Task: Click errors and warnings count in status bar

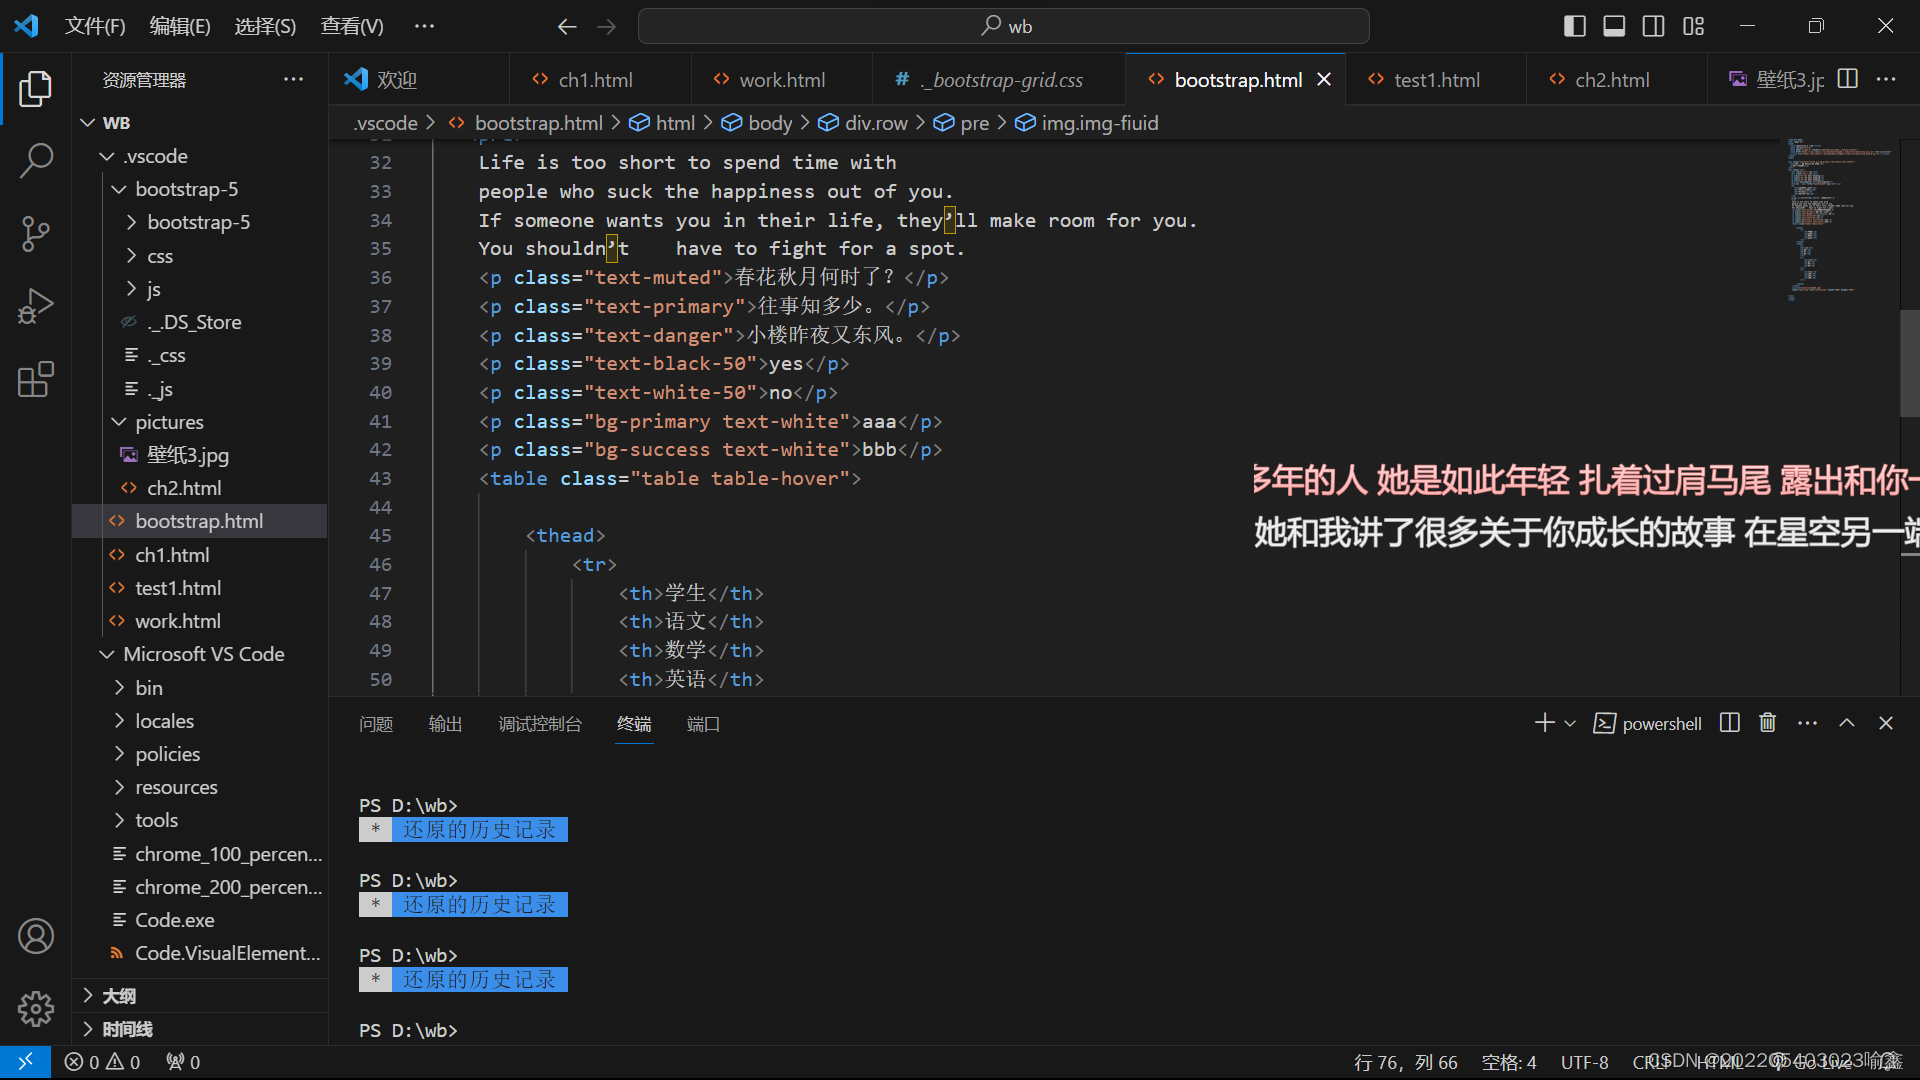Action: (x=102, y=1062)
